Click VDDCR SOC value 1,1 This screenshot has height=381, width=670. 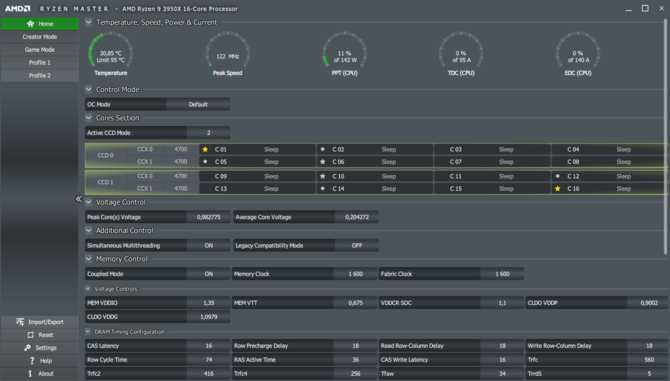[x=502, y=303]
